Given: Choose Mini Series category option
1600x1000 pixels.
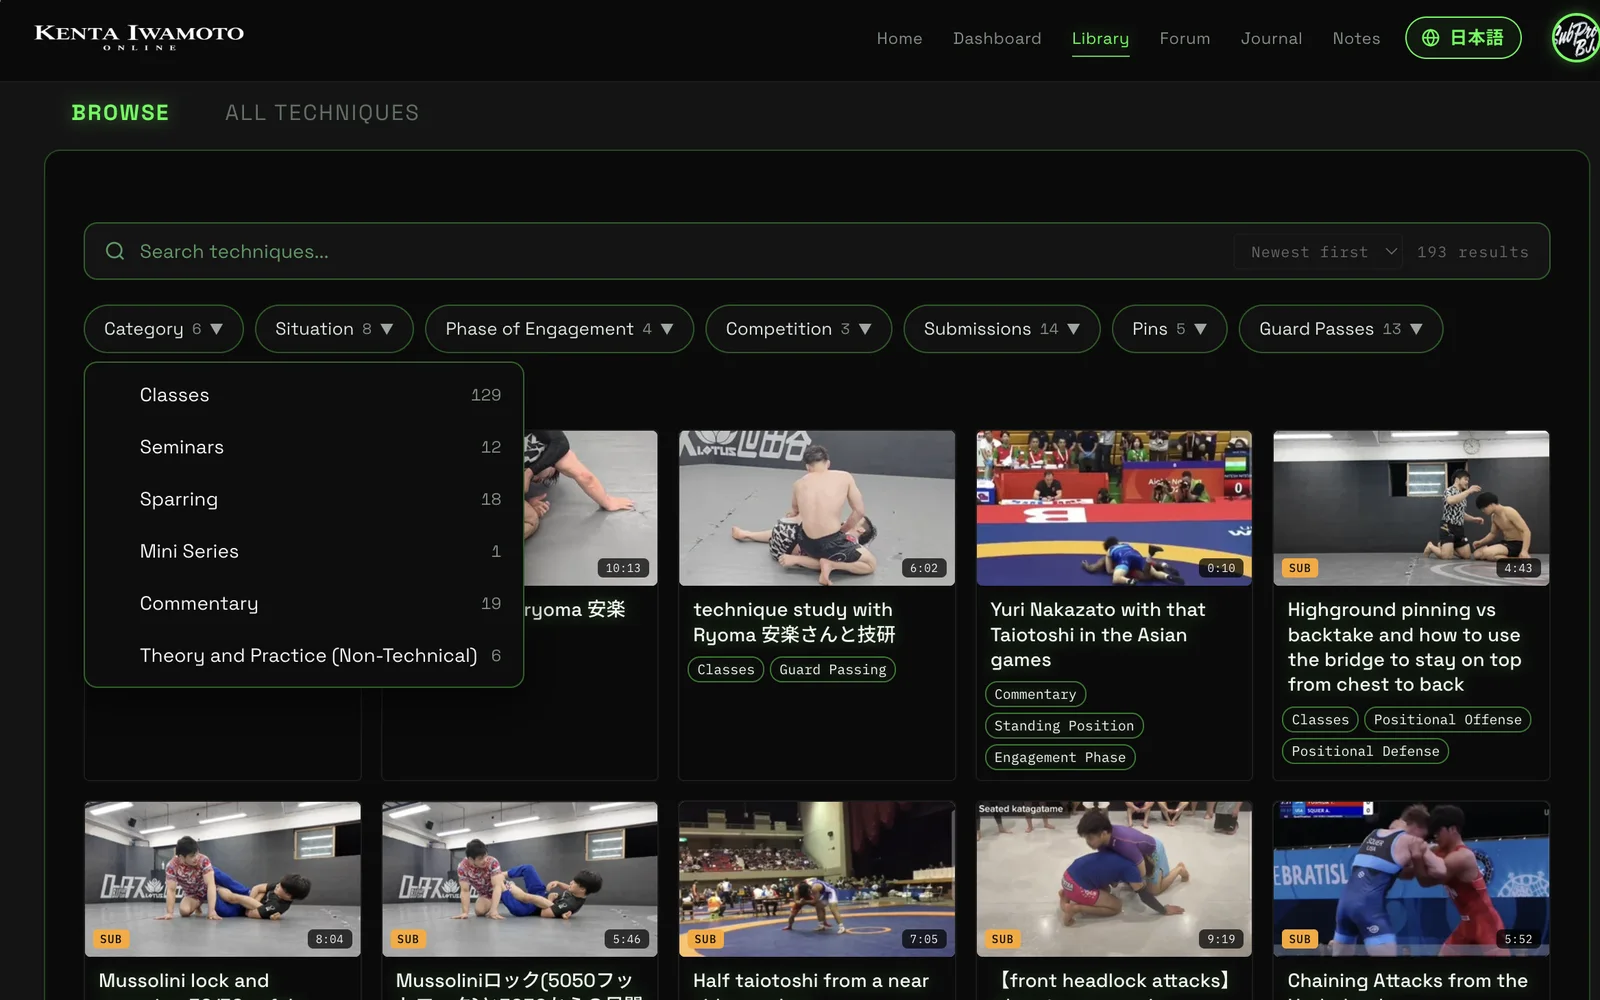Looking at the screenshot, I should point(304,551).
